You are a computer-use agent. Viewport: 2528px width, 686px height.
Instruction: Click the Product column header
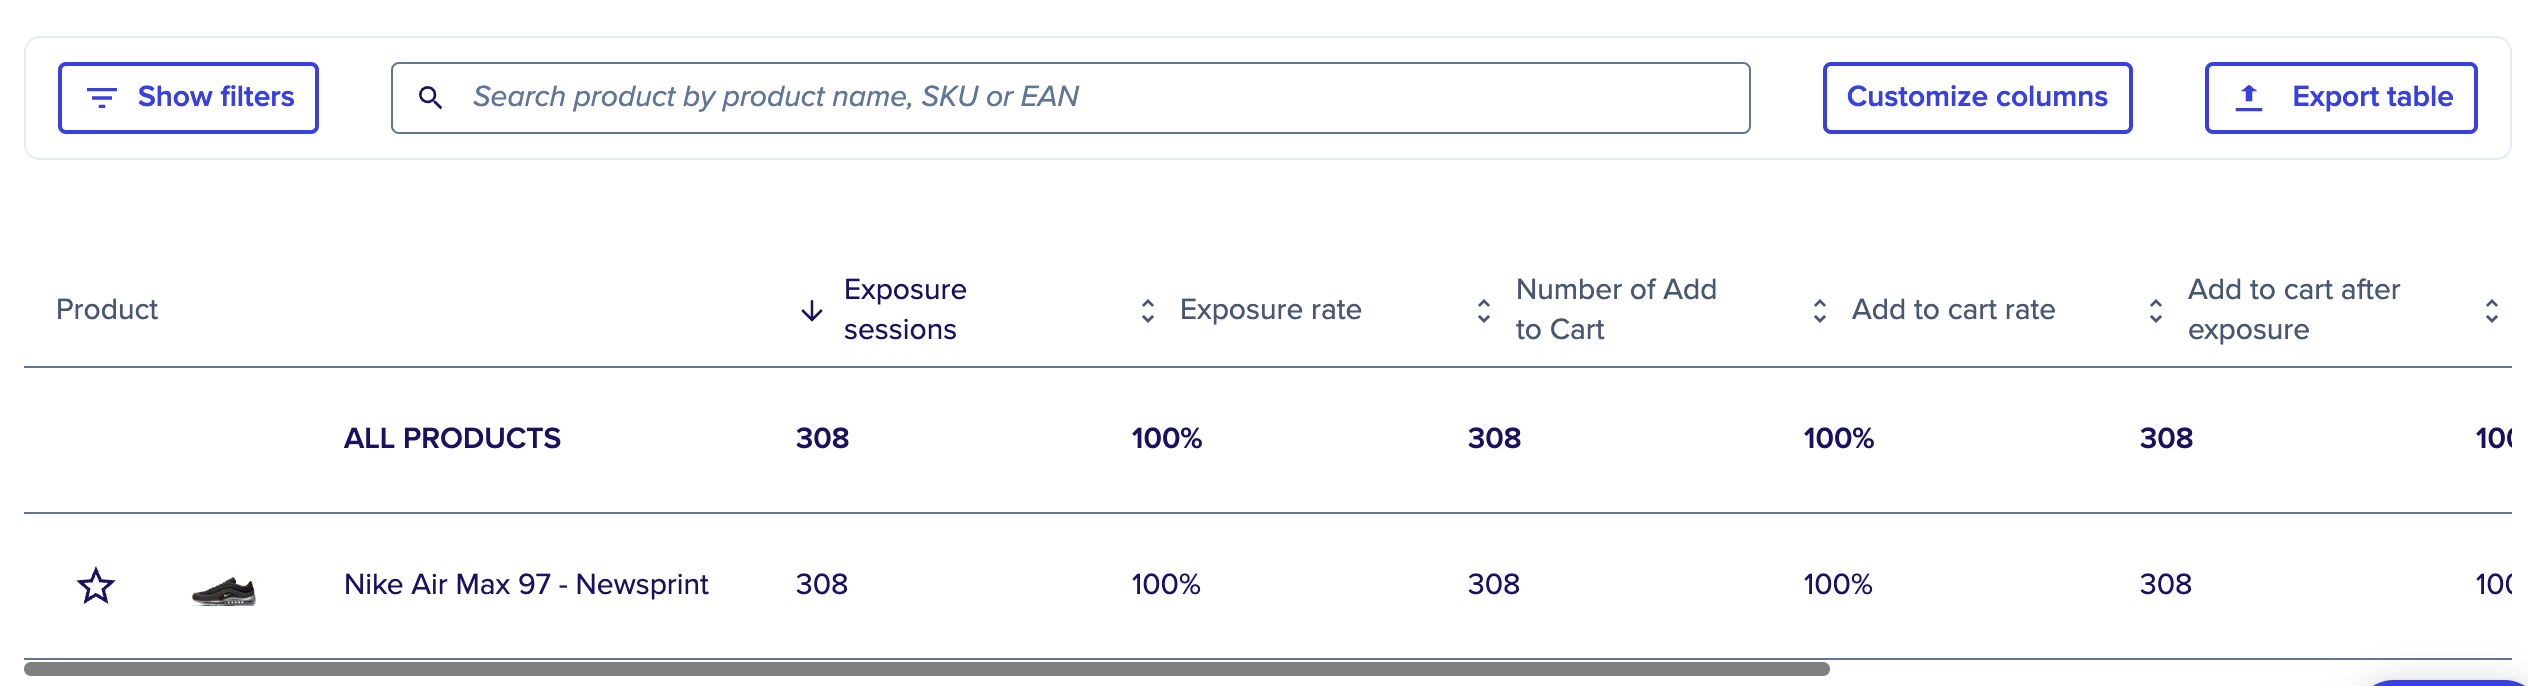(107, 309)
